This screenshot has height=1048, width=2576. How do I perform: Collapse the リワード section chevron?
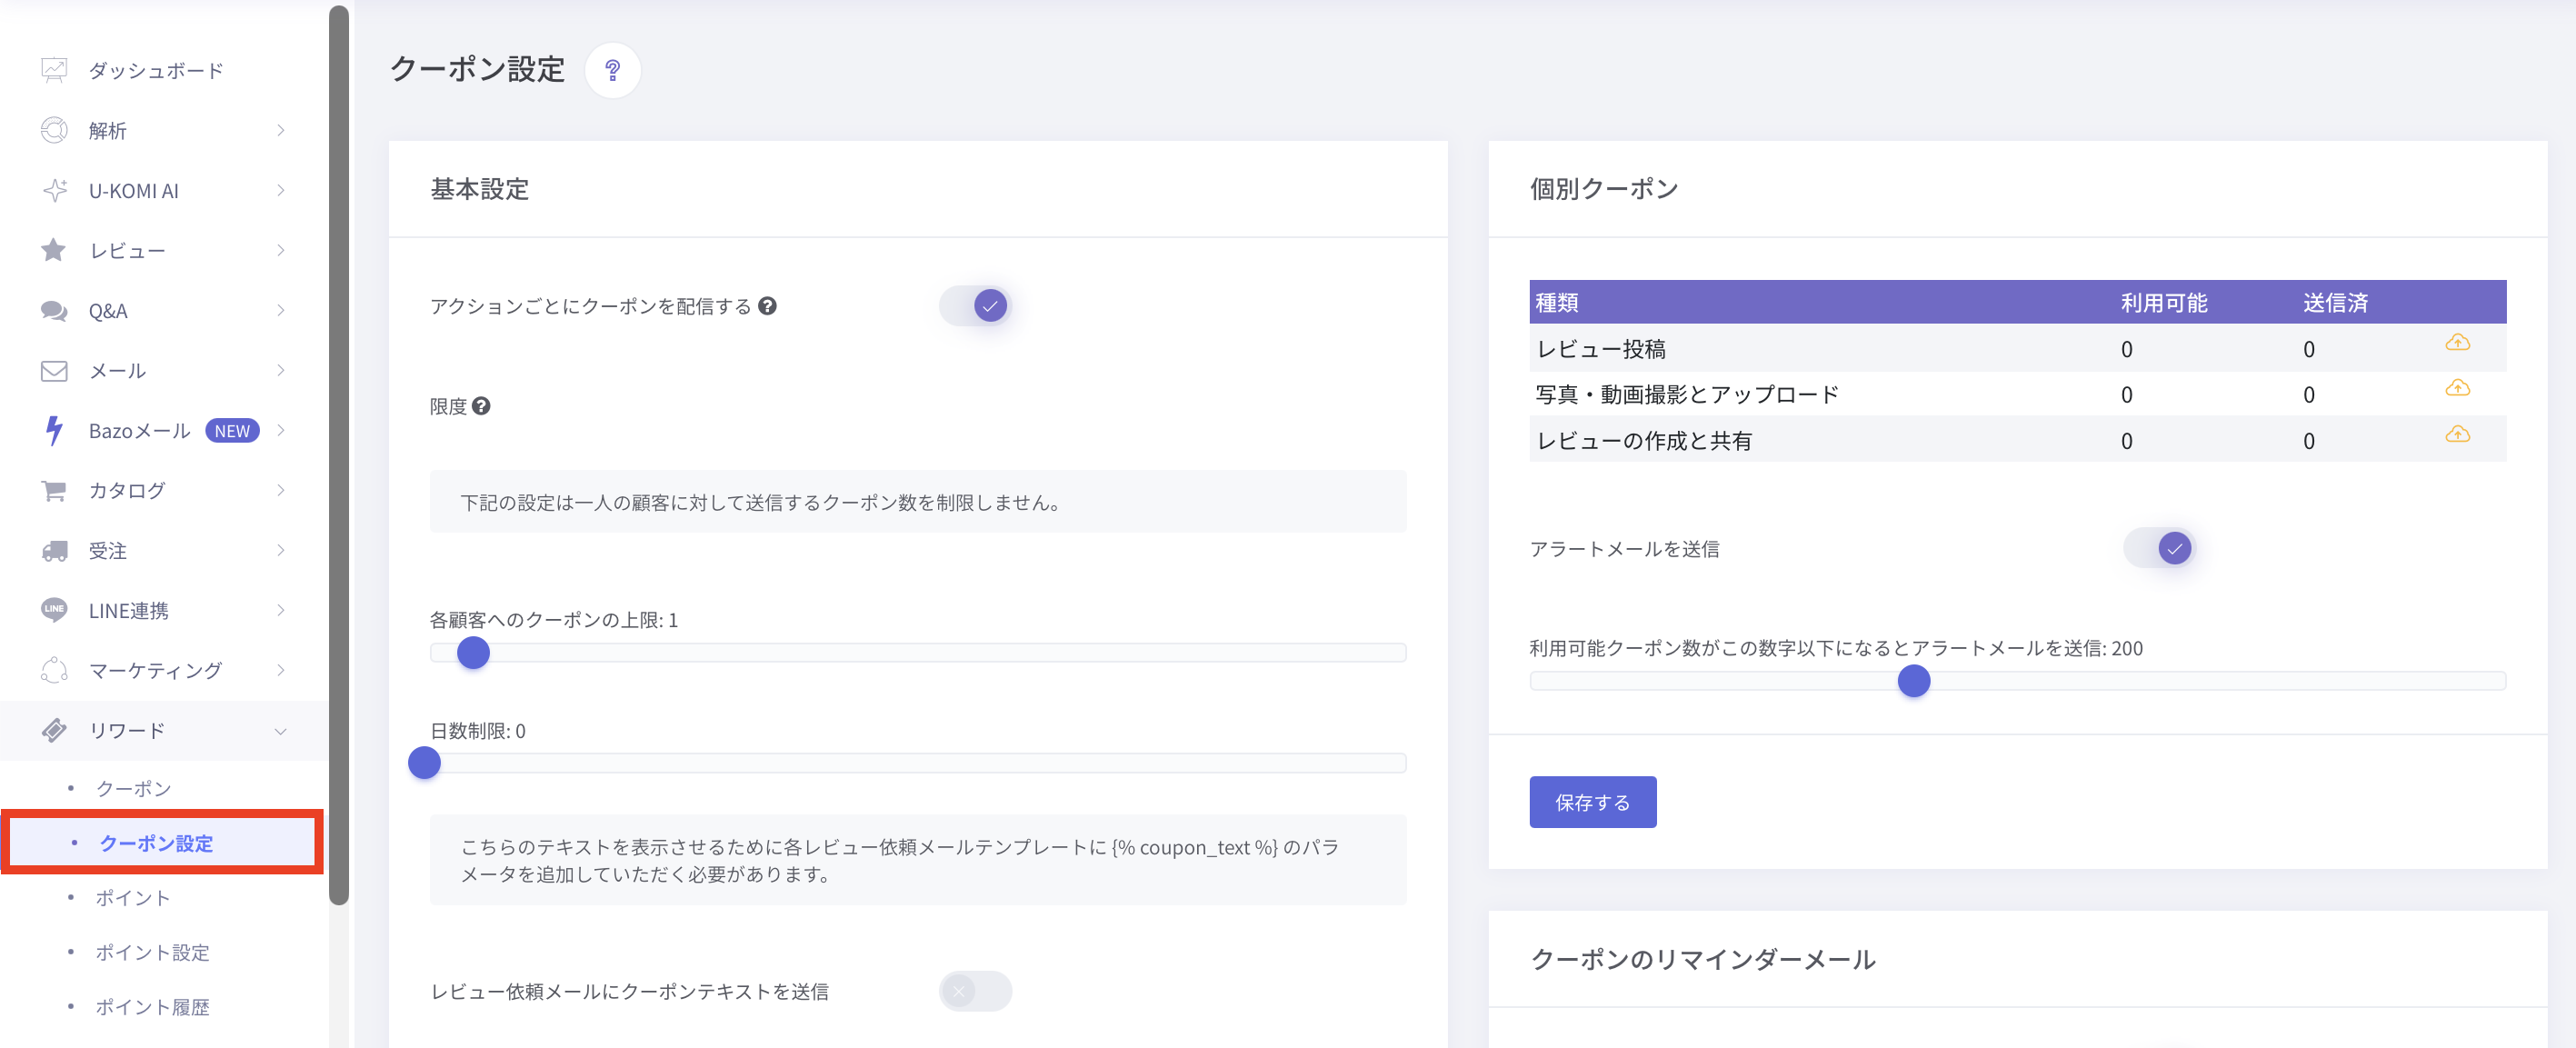pyautogui.click(x=281, y=731)
